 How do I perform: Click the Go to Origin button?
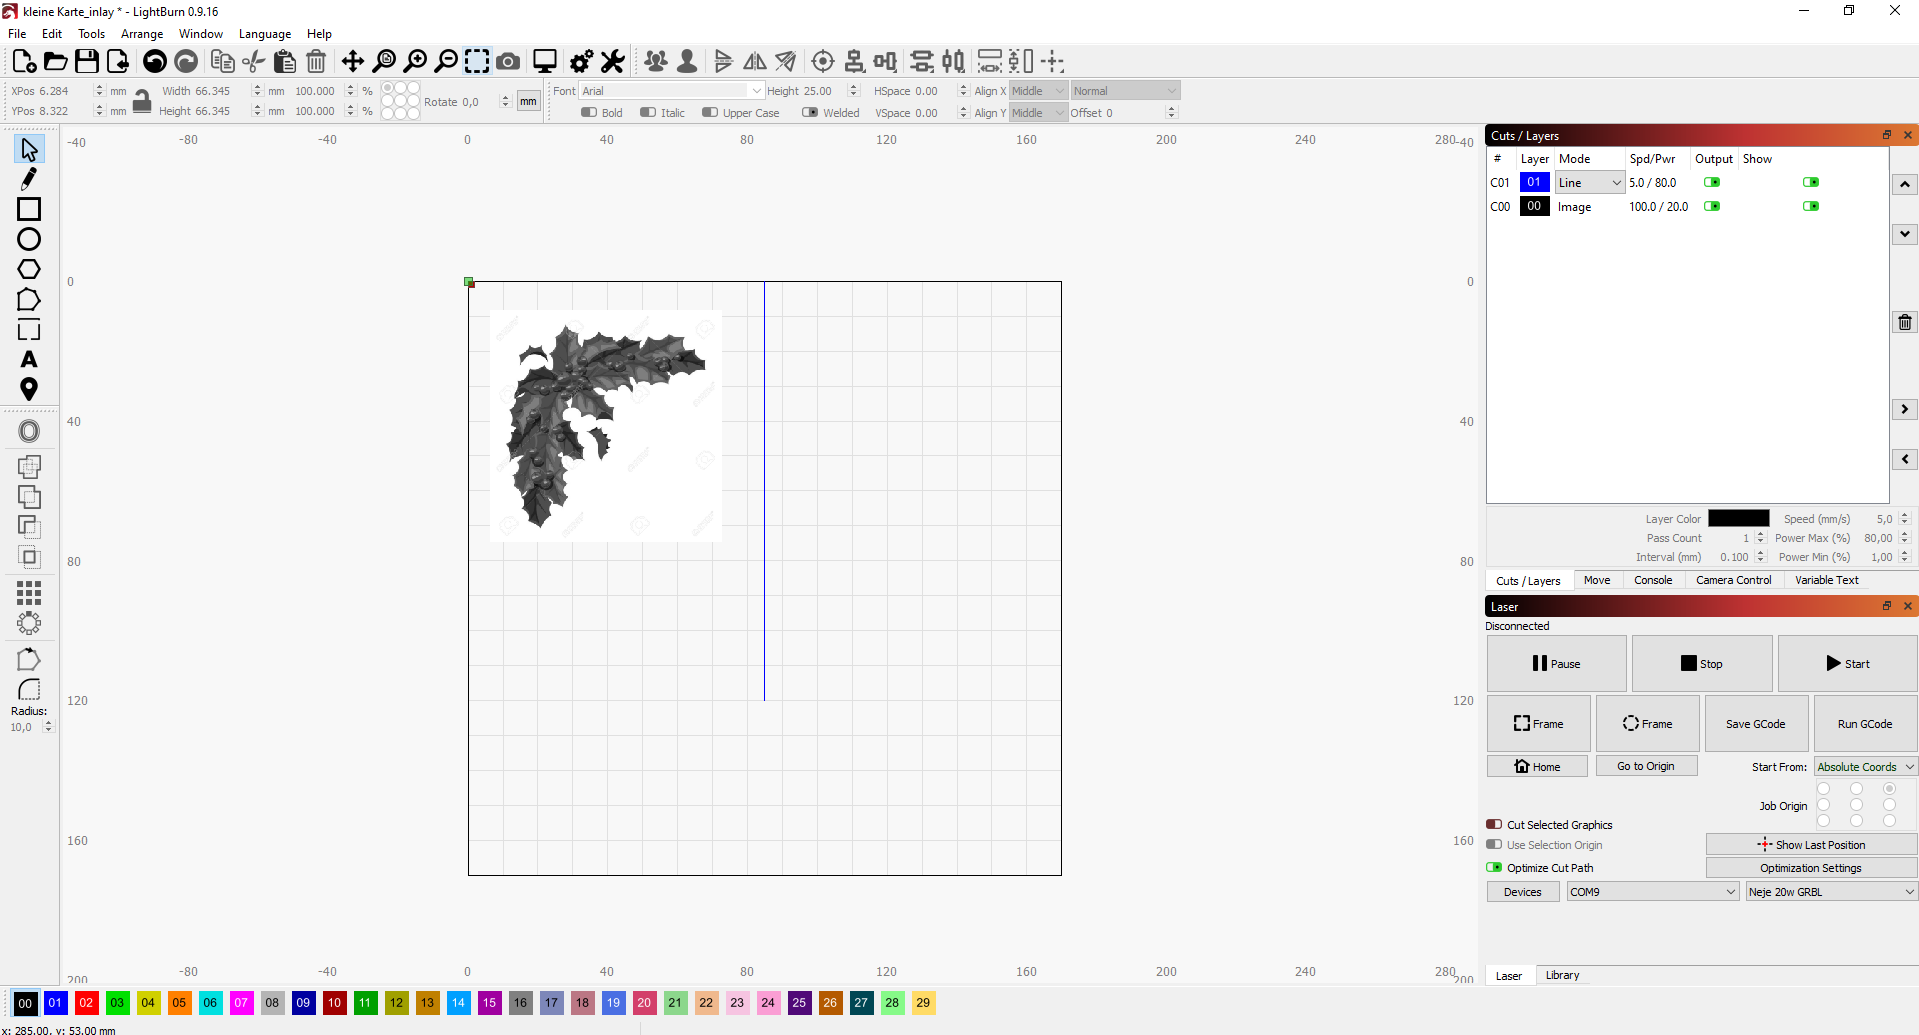click(1646, 766)
